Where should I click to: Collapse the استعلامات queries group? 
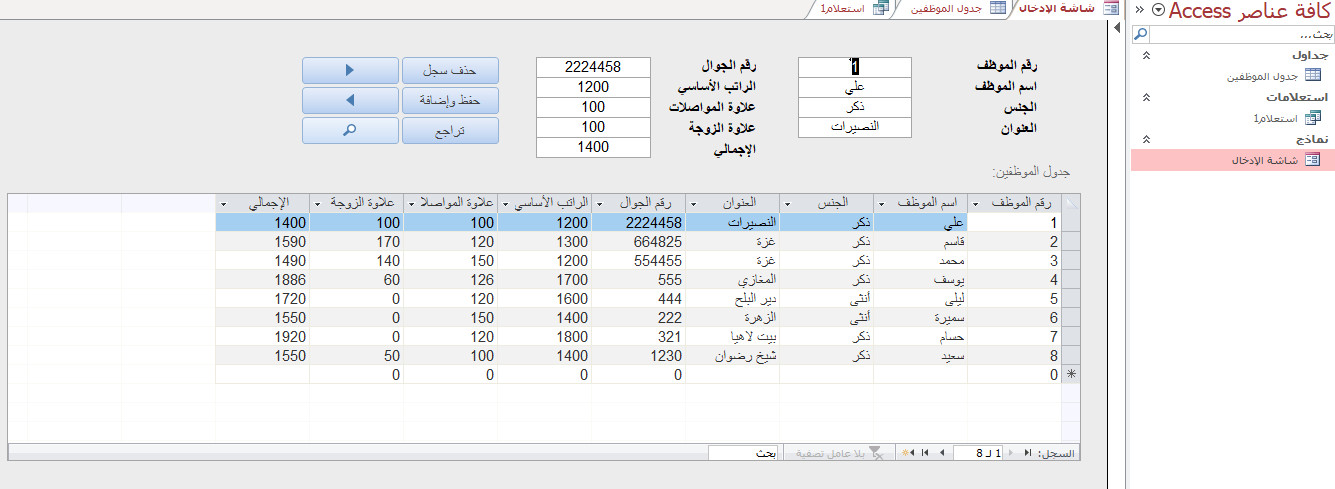point(1146,97)
